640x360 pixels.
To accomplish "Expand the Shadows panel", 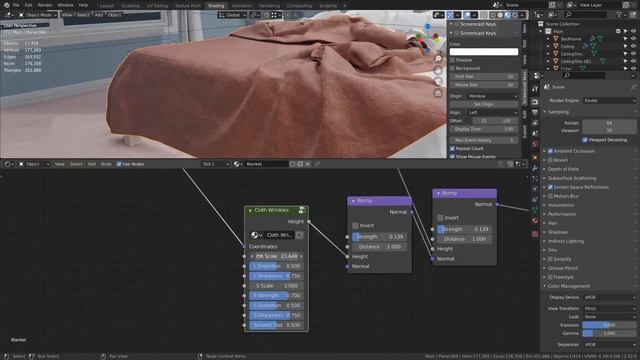I will point(558,232).
